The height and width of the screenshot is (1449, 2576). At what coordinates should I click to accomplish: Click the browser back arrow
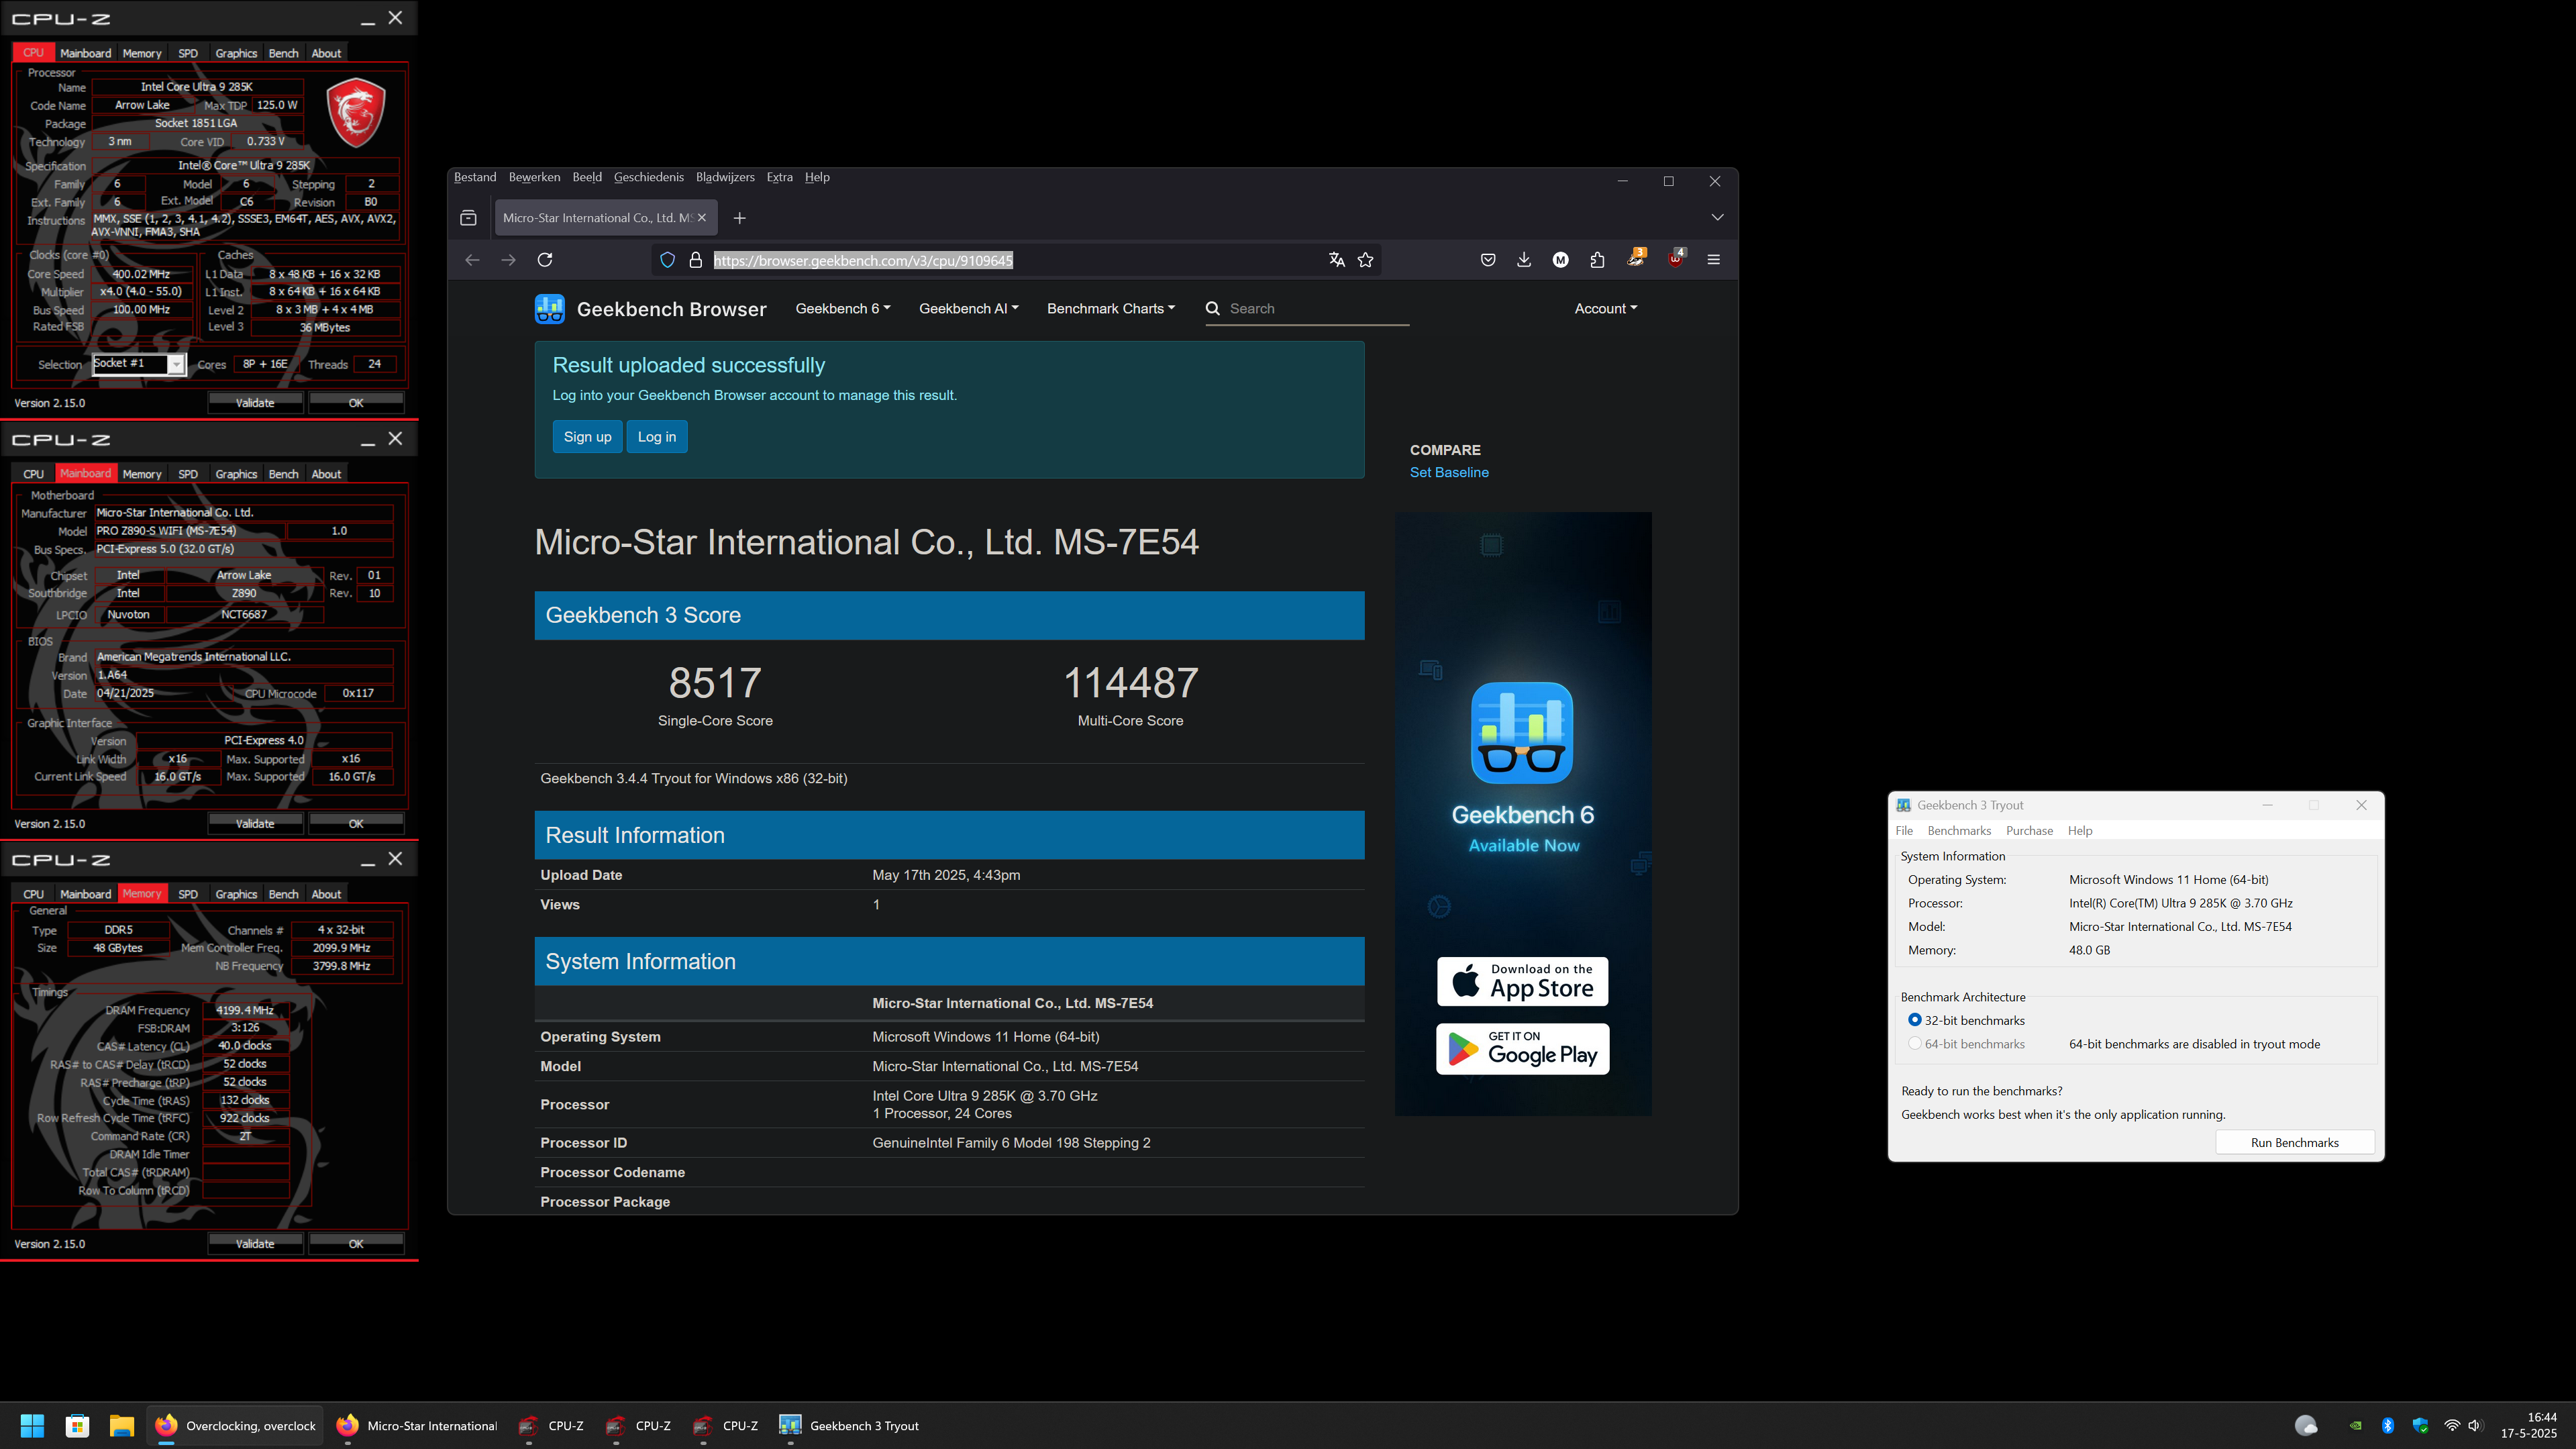coord(472,260)
